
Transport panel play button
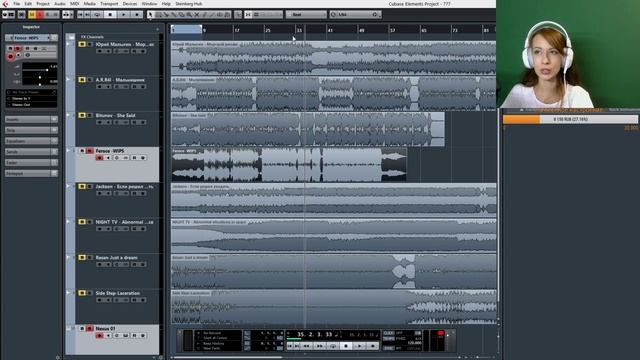coord(360,346)
